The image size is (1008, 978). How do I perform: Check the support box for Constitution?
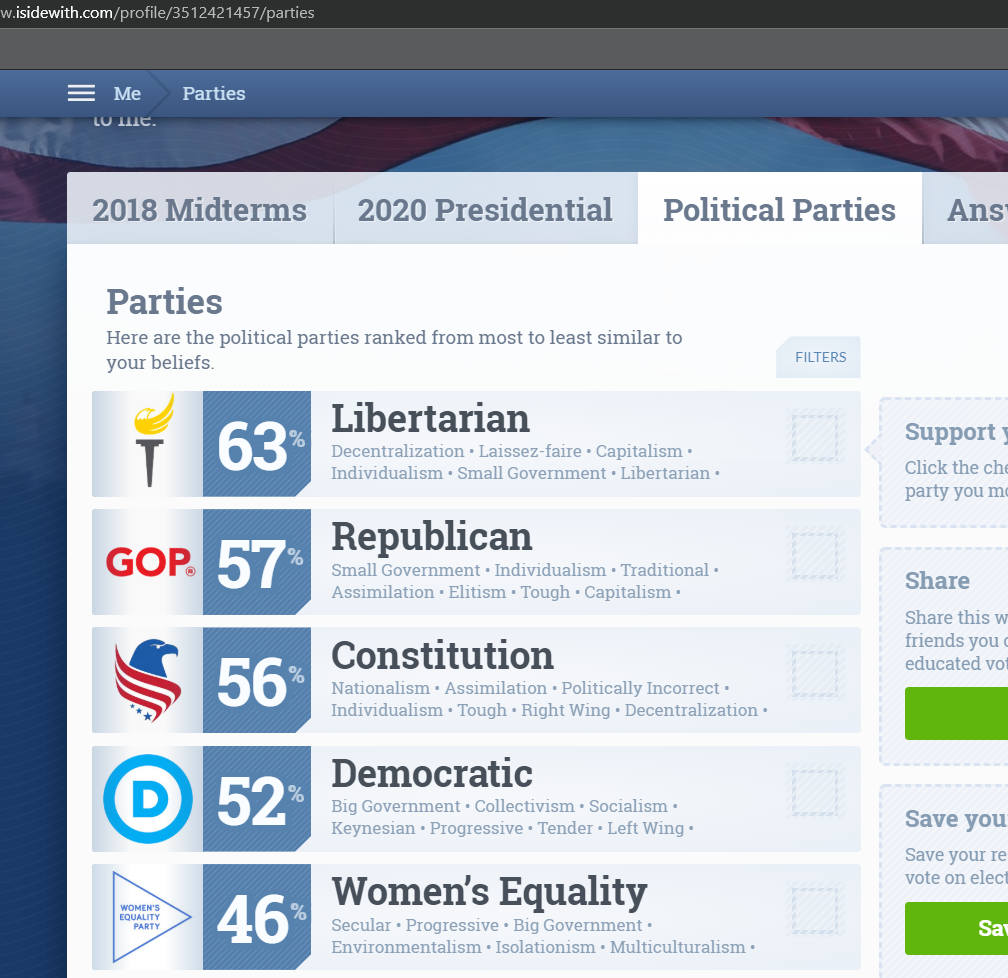pyautogui.click(x=814, y=673)
